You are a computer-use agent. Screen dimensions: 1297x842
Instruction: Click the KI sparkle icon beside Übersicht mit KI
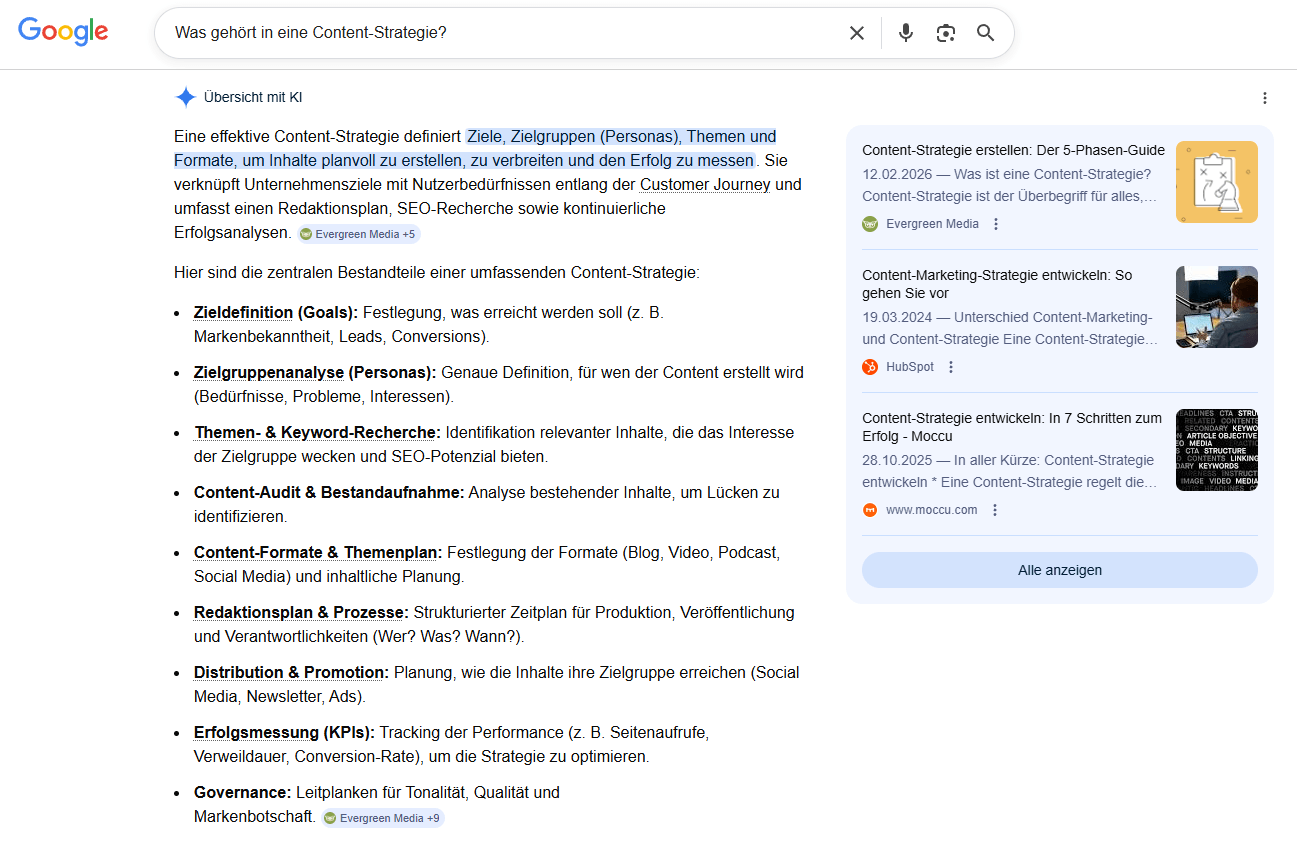(185, 96)
